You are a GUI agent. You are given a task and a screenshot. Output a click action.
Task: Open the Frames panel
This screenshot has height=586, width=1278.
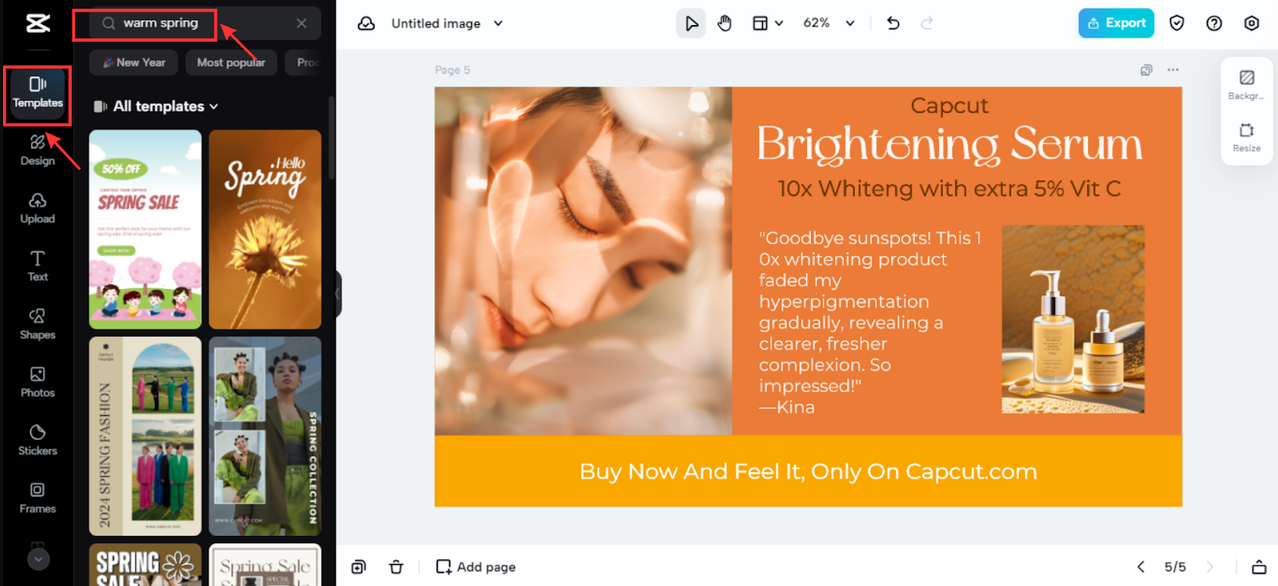37,497
